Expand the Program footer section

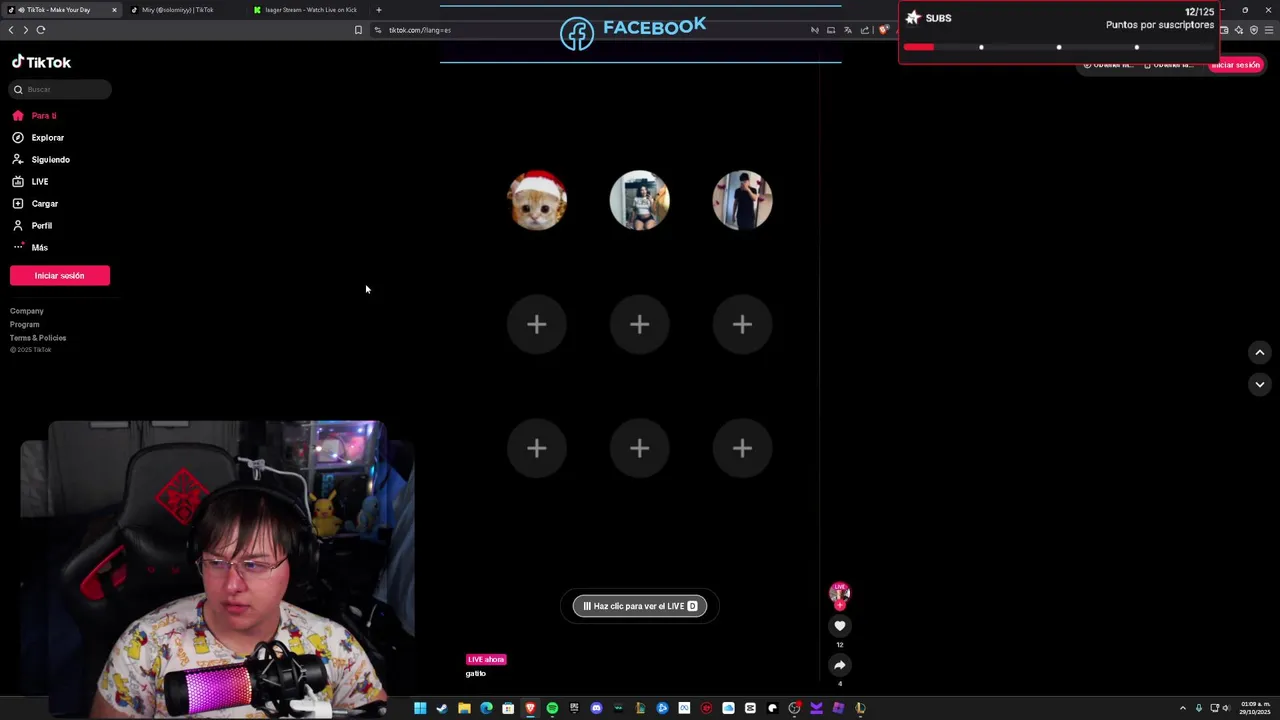point(25,324)
